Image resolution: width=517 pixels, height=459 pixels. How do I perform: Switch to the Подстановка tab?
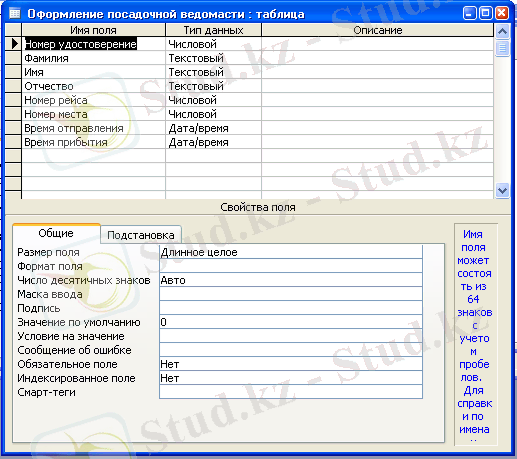(x=141, y=235)
